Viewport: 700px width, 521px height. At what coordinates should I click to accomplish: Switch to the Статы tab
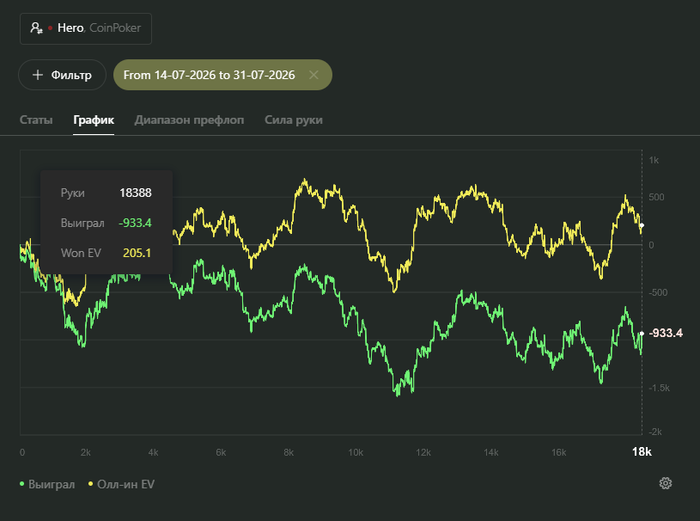(36, 120)
